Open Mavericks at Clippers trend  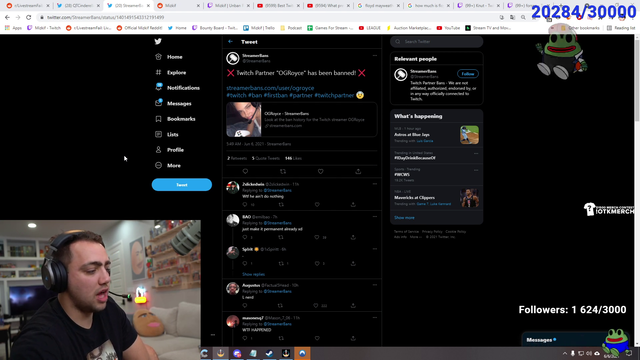coord(436,198)
